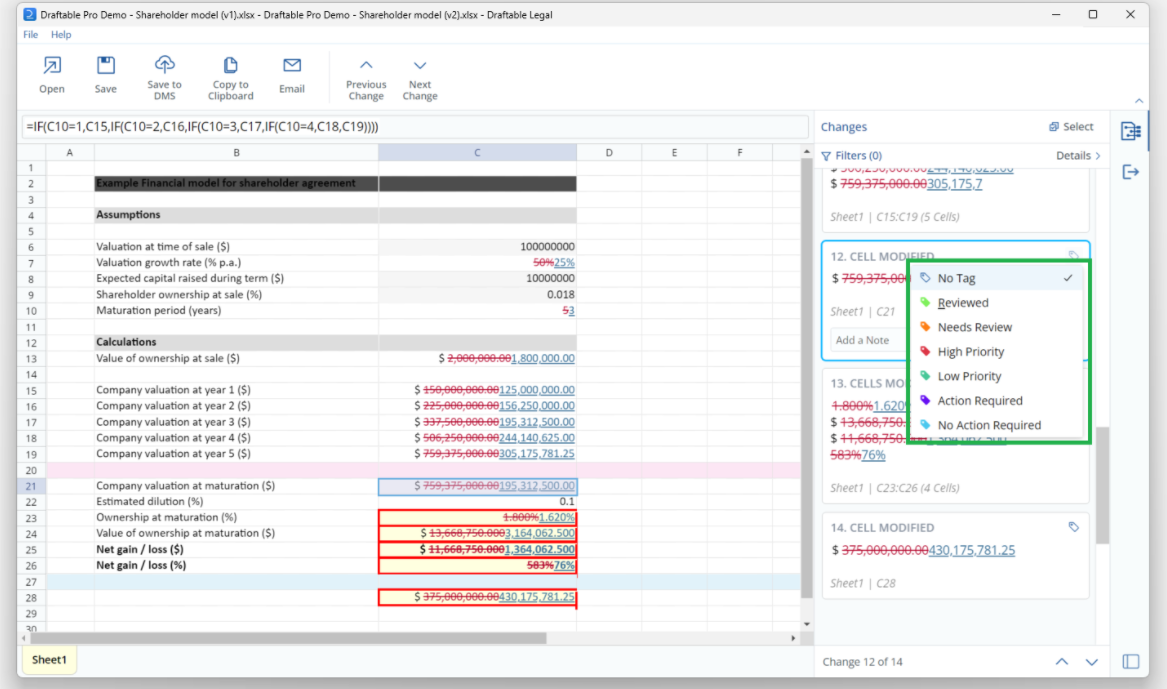Select column F header
This screenshot has height=689, width=1167.
pyautogui.click(x=740, y=153)
